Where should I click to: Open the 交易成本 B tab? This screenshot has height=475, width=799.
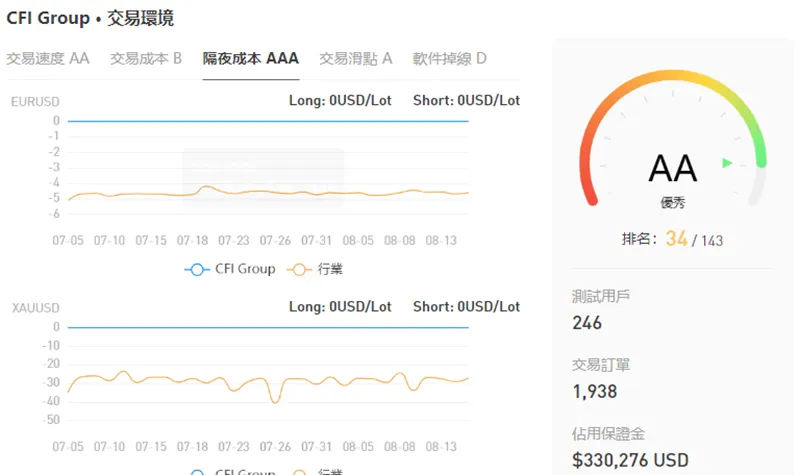[x=146, y=59]
